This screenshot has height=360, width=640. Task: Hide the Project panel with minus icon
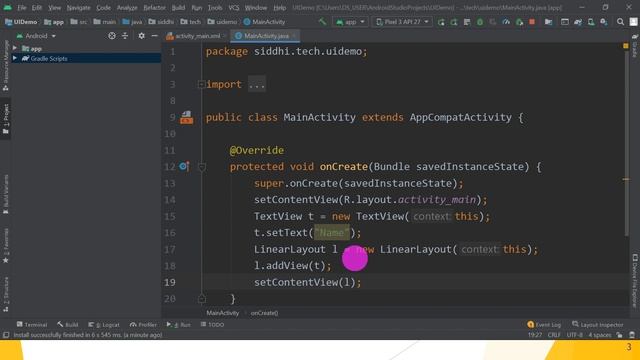click(x=154, y=36)
